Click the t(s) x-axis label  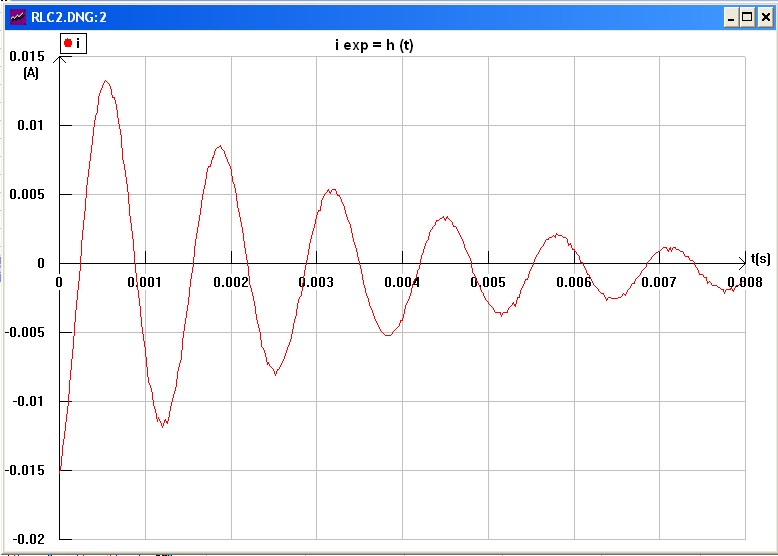point(760,258)
